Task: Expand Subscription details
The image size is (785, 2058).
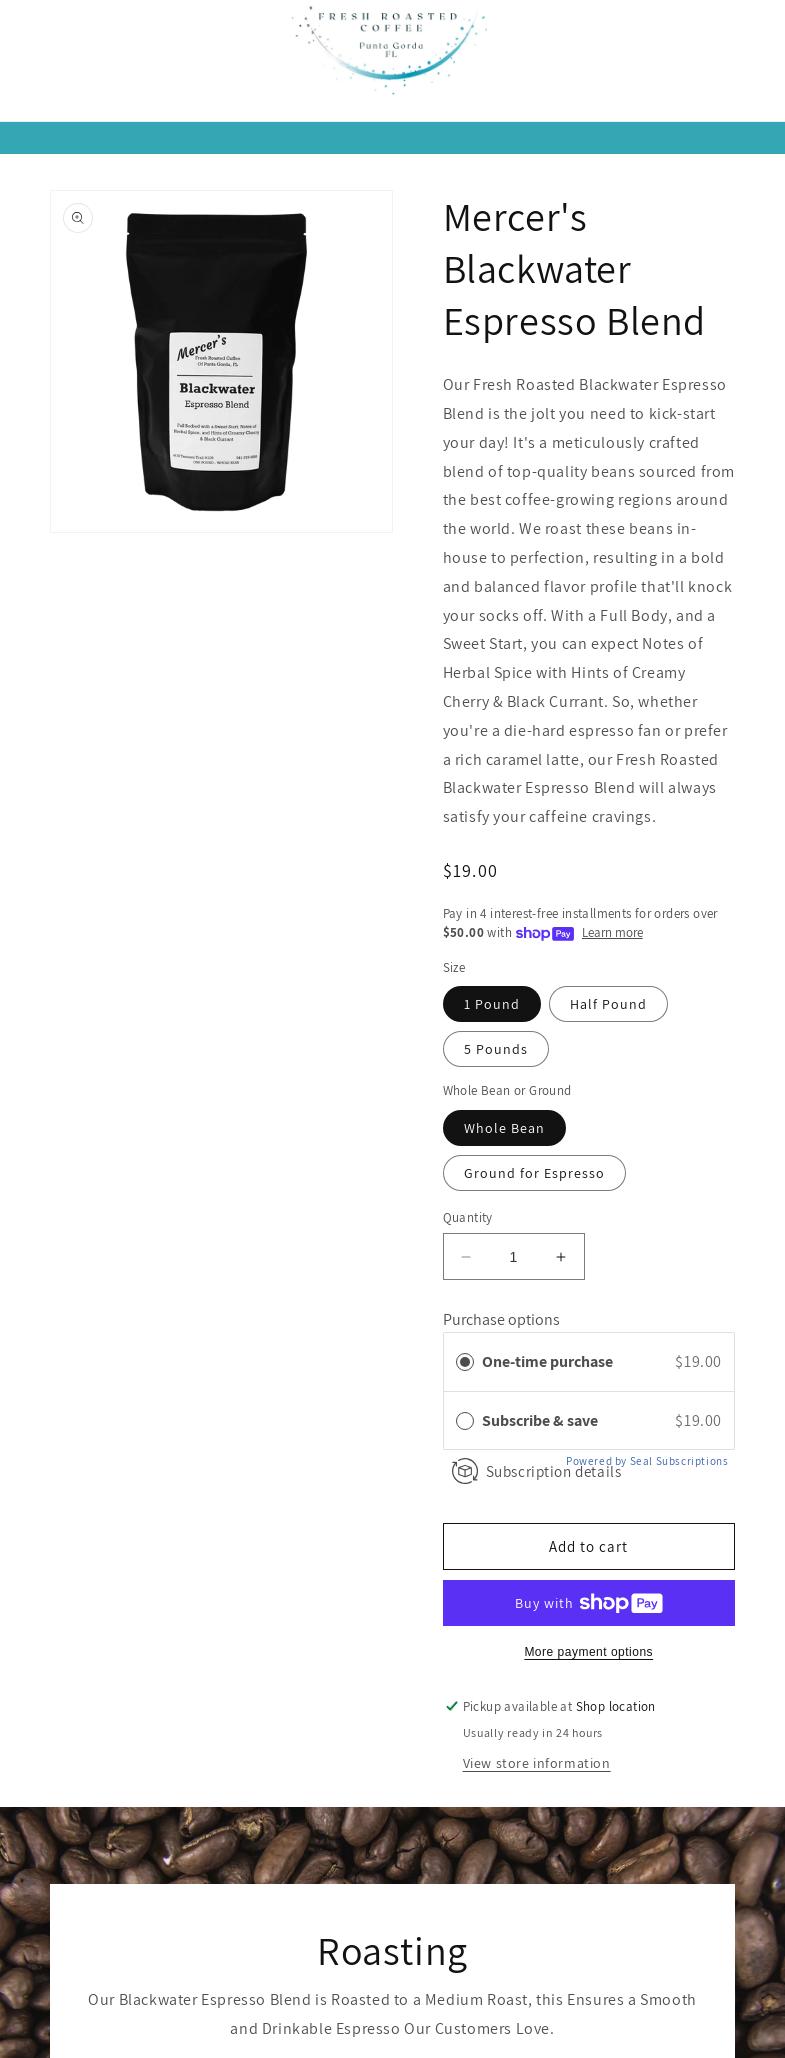Action: [x=553, y=1472]
